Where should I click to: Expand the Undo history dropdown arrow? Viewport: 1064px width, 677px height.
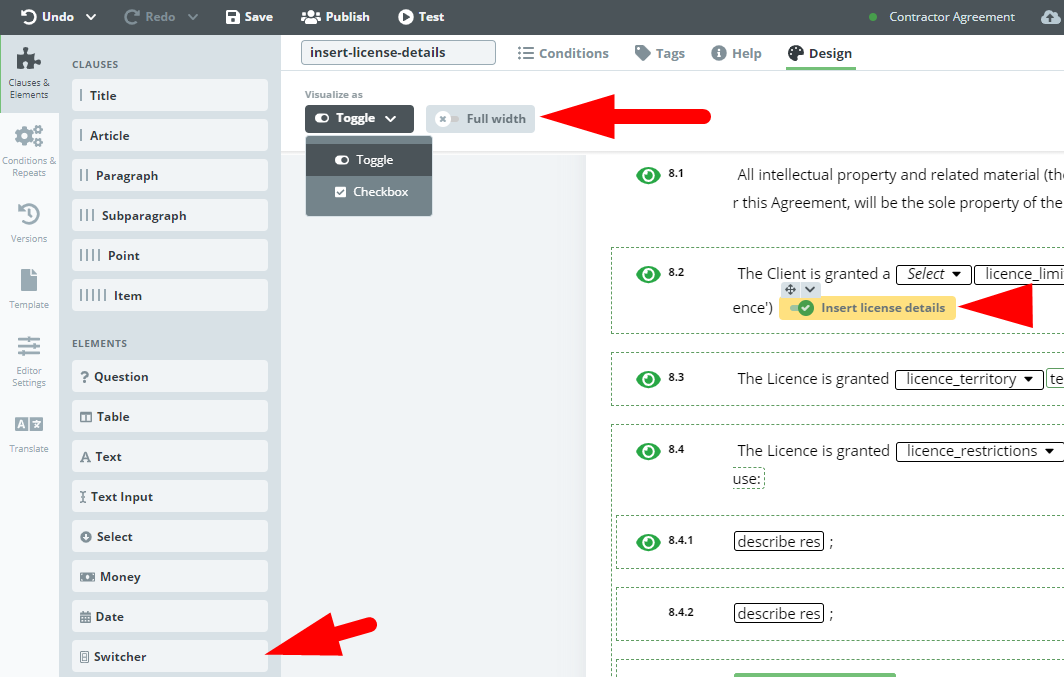tap(91, 17)
